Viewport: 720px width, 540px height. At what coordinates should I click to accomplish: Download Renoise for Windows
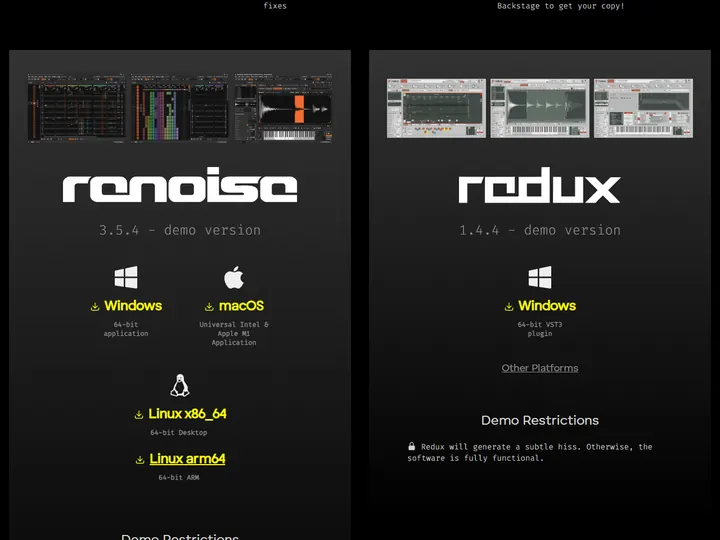pos(133,306)
